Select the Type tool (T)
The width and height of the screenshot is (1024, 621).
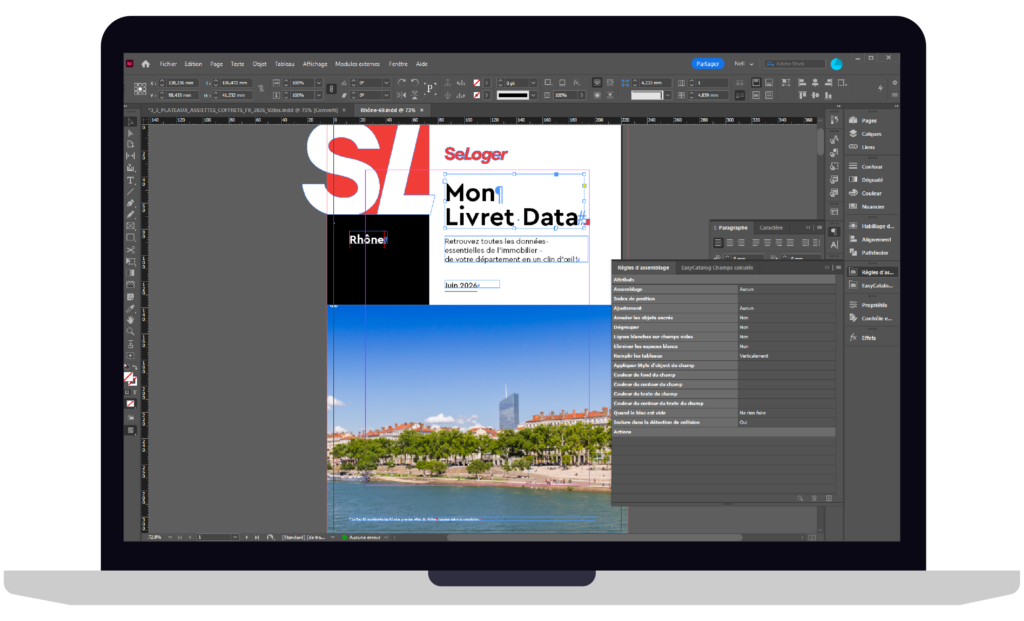[131, 180]
